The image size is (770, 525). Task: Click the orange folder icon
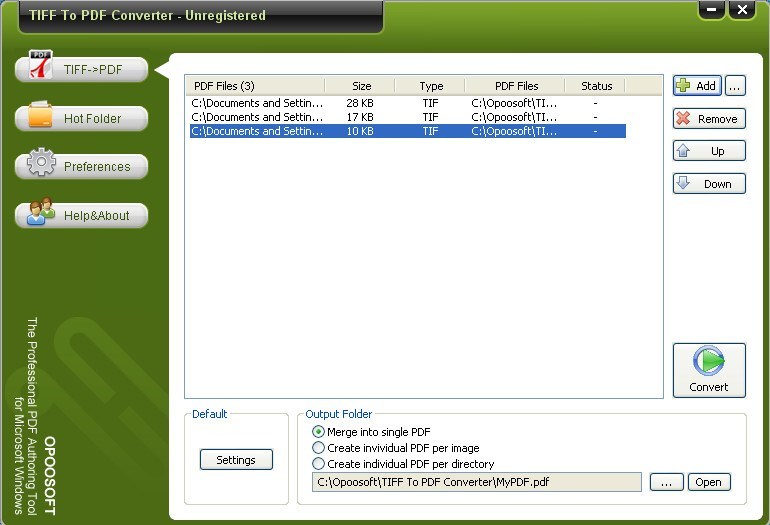click(40, 114)
